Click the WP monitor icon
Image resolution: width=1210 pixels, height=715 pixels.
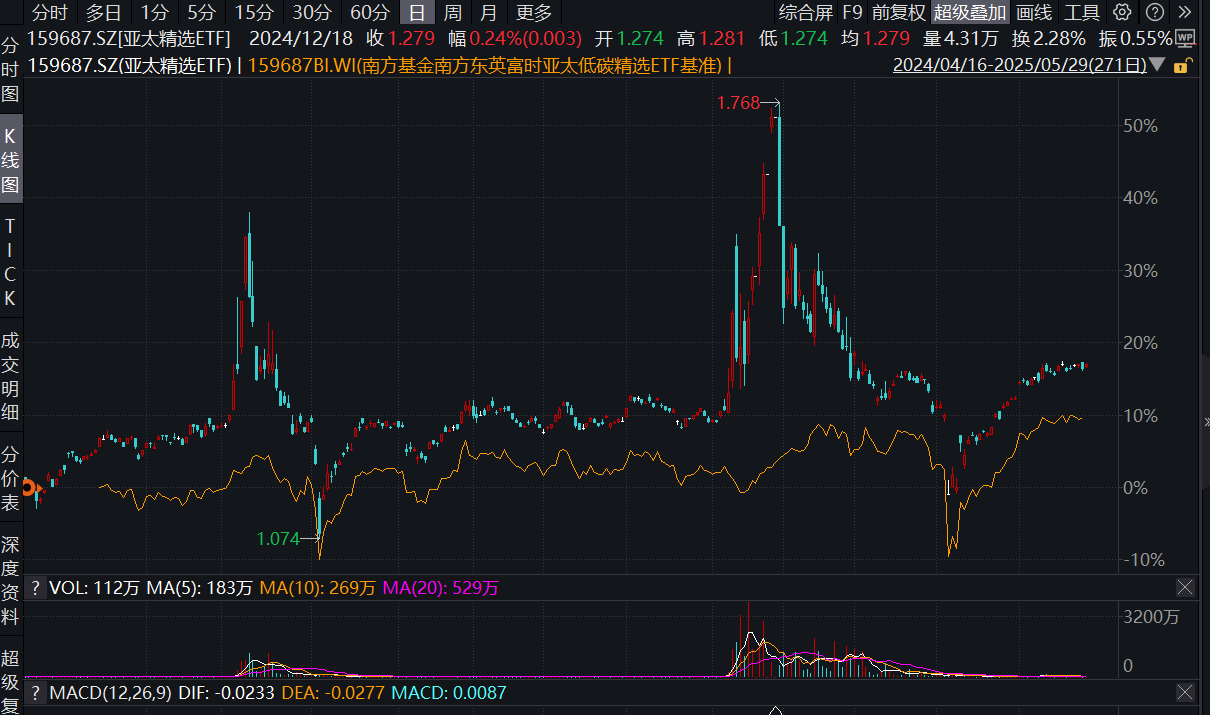(1185, 38)
